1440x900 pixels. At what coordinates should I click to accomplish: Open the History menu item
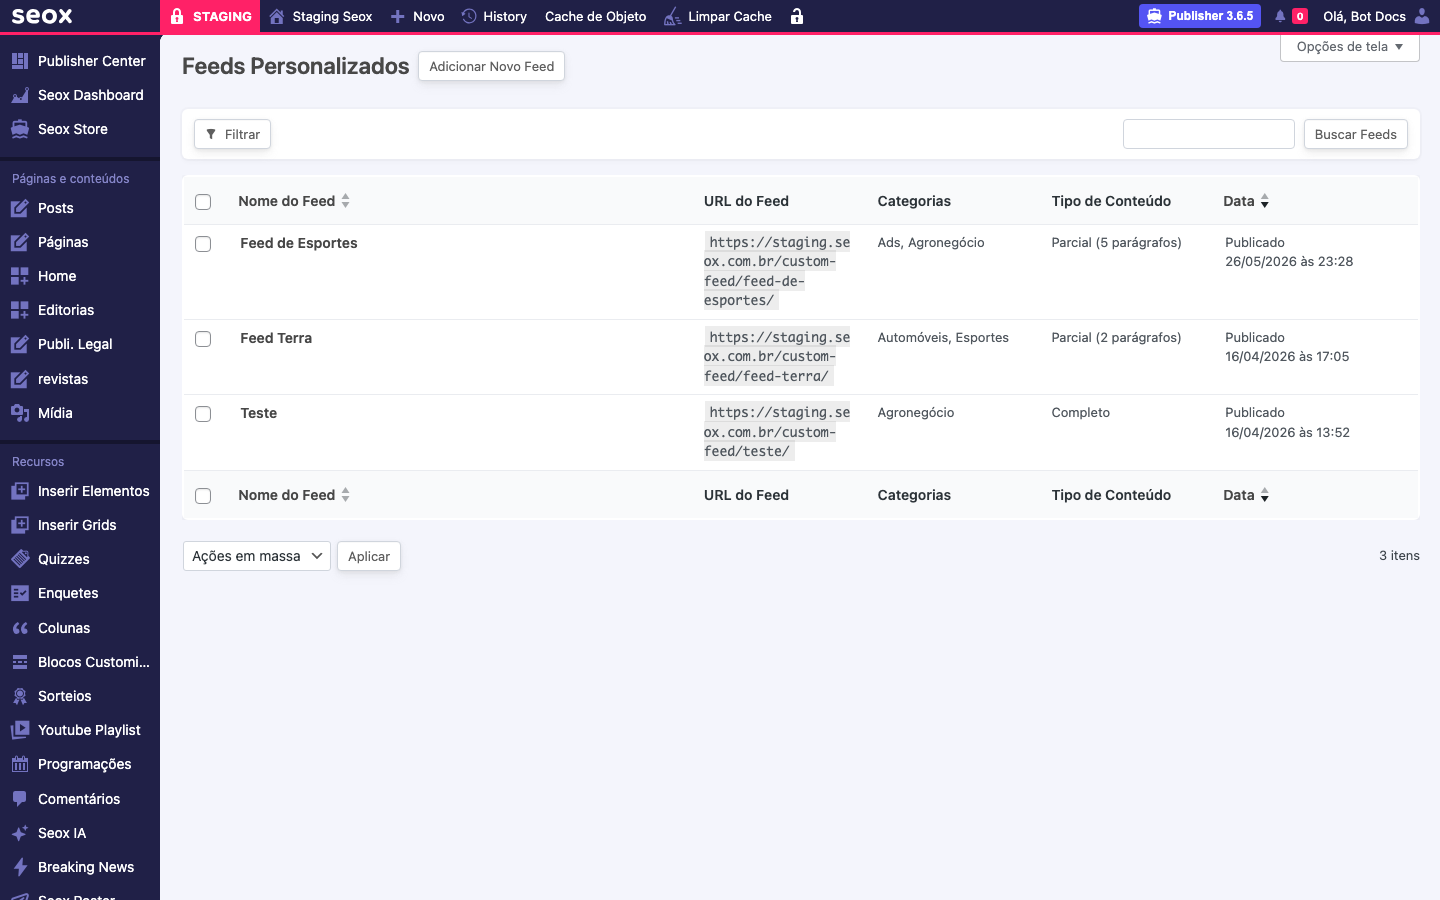(x=494, y=16)
